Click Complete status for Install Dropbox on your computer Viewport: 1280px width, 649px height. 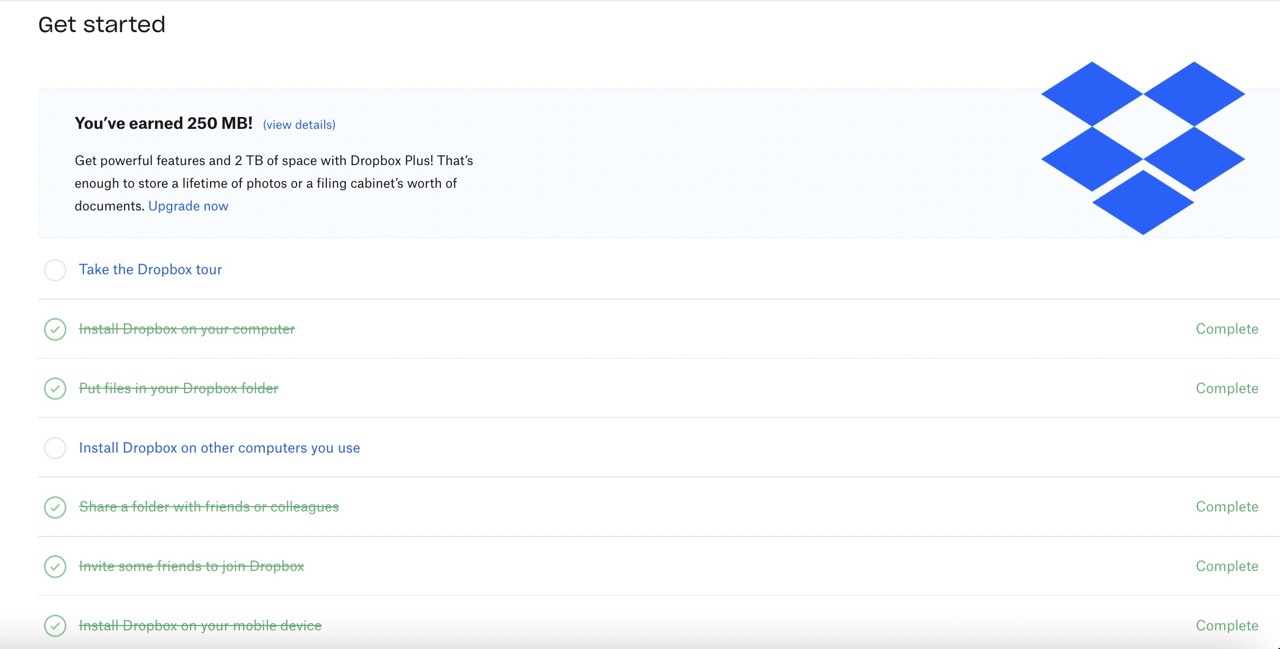[x=1227, y=329]
